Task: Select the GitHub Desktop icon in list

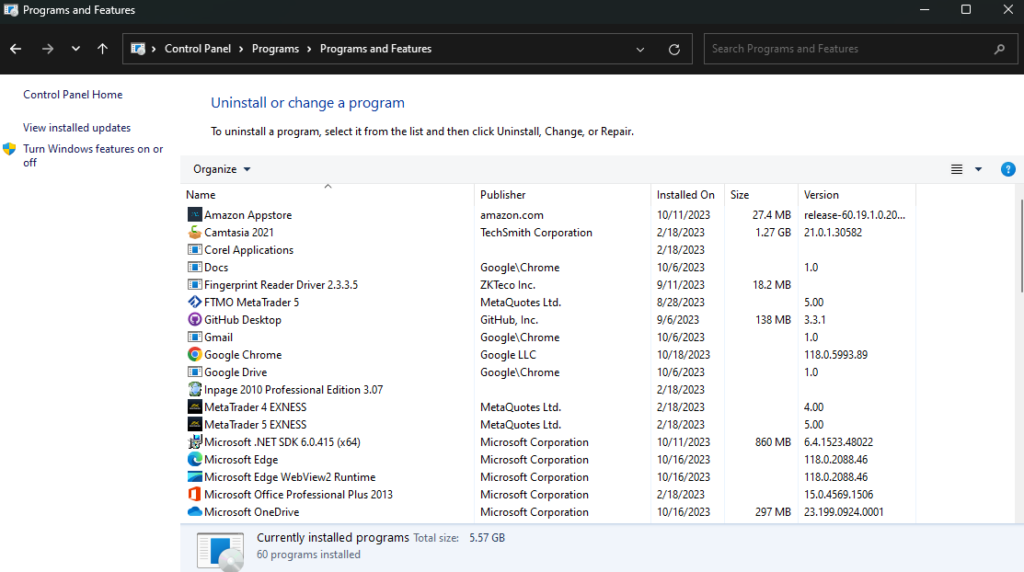Action: 195,320
